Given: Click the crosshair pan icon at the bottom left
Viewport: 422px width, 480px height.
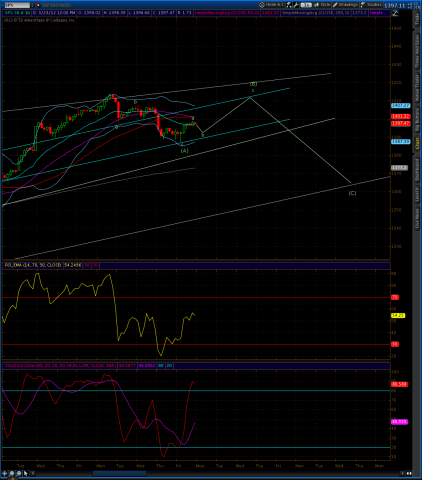Looking at the screenshot, I should (x=4, y=473).
